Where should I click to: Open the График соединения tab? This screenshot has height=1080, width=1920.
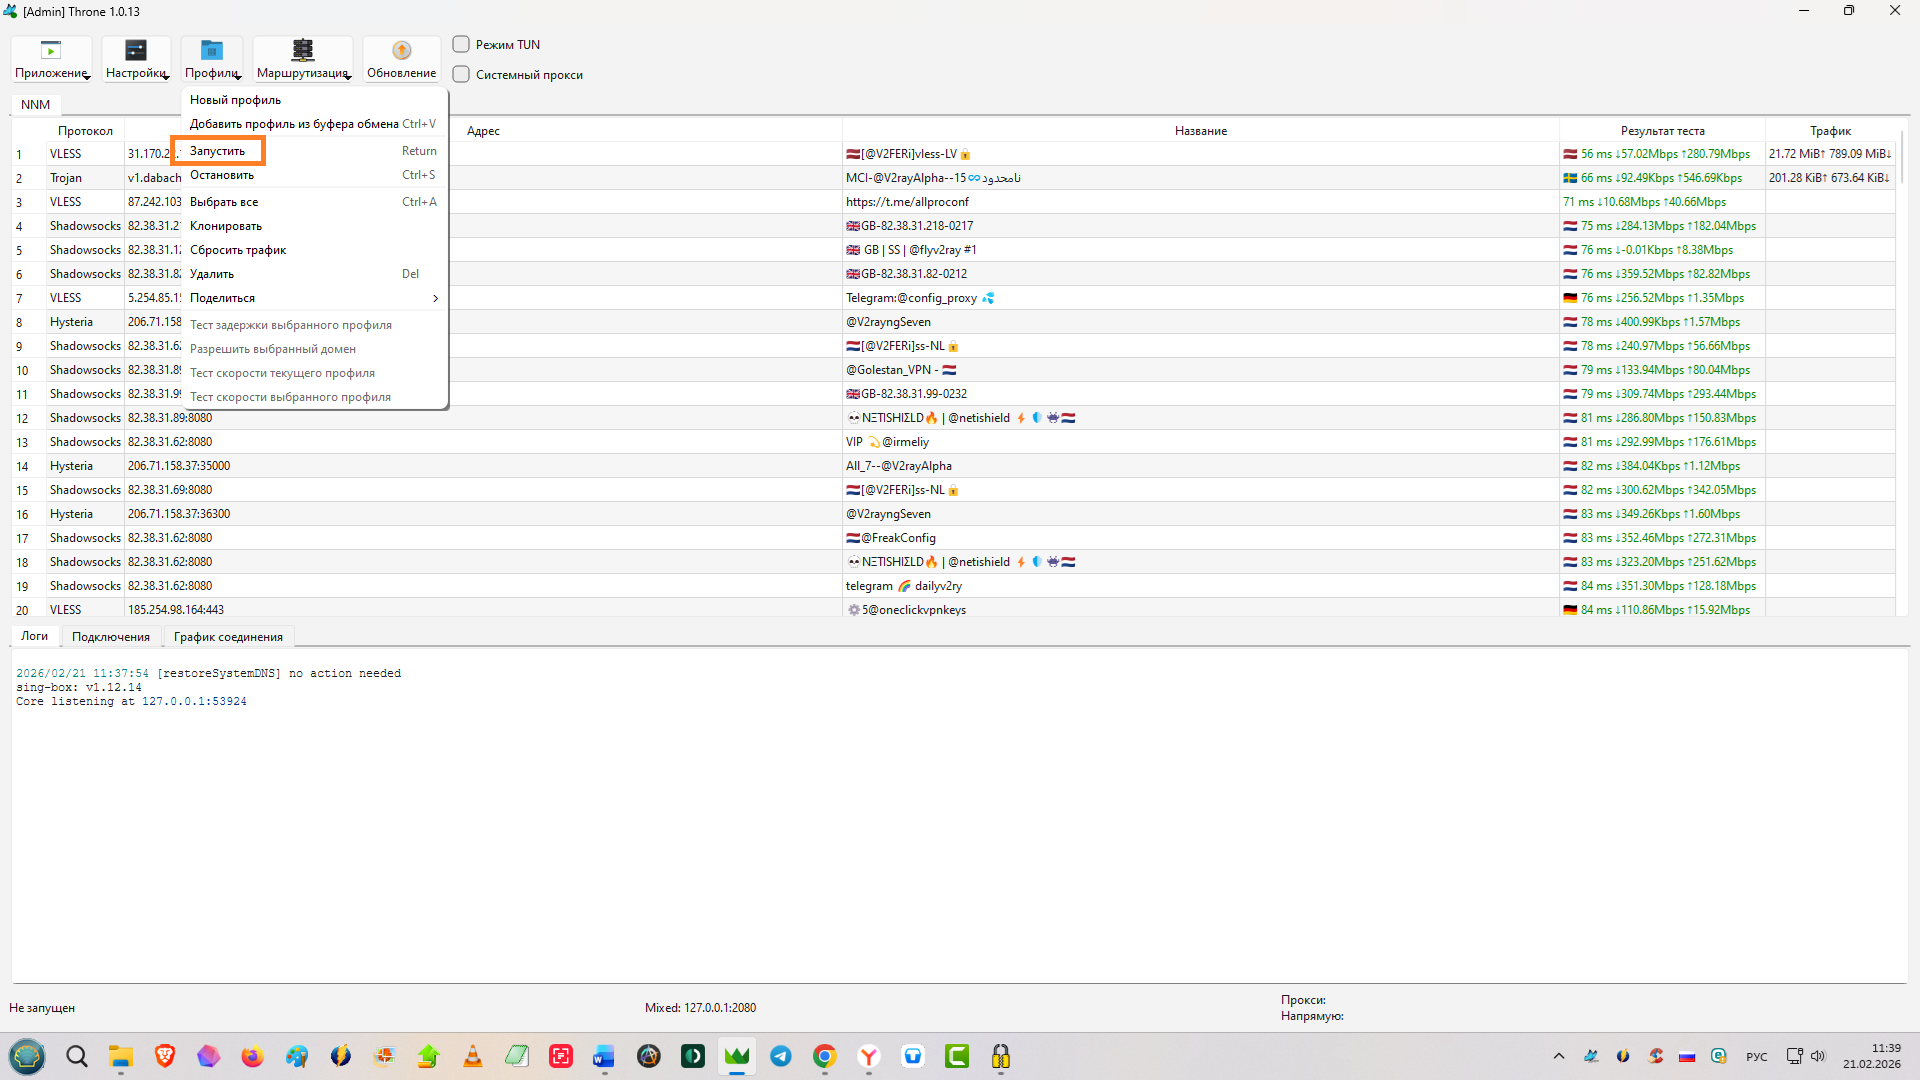[x=228, y=637]
